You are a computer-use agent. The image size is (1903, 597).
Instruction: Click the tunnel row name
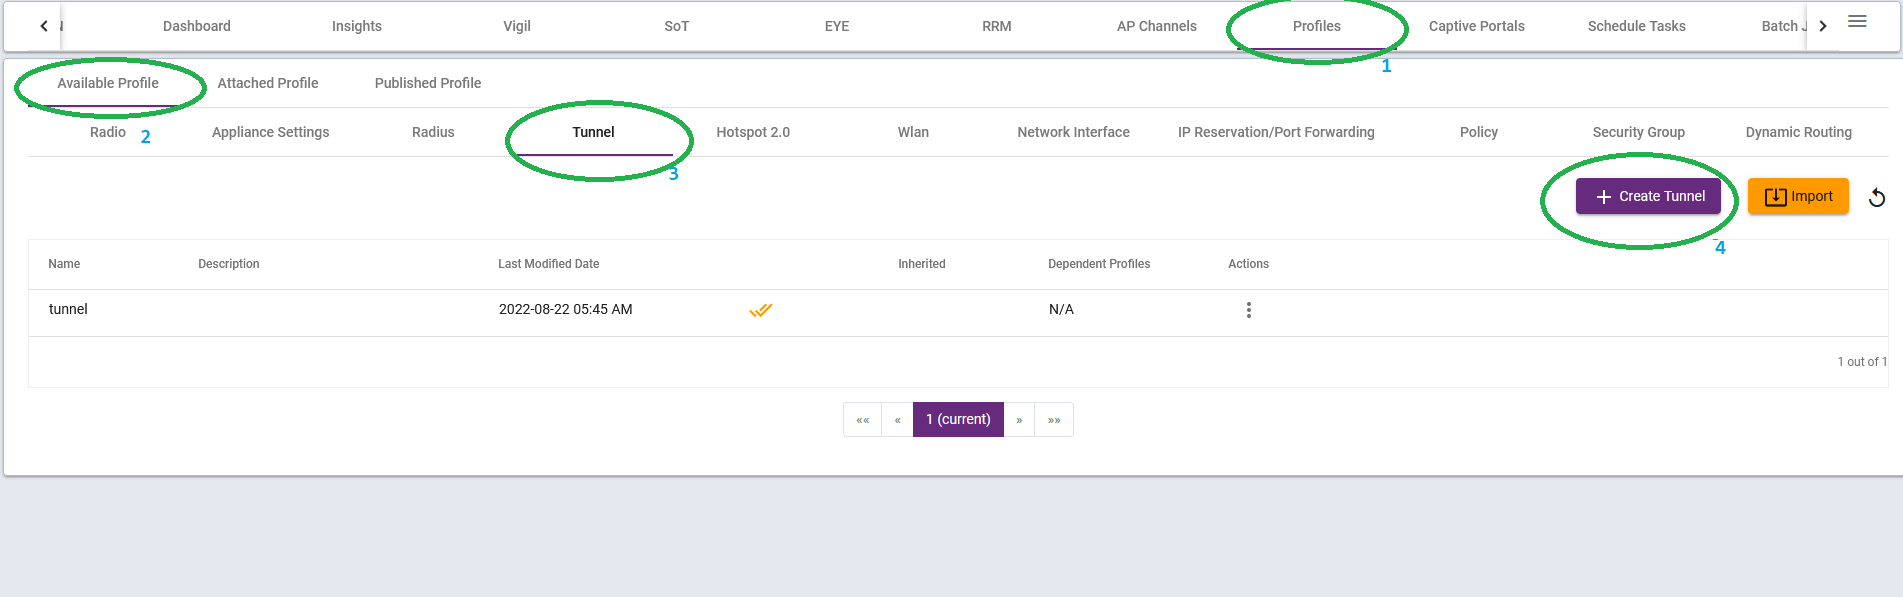click(x=68, y=309)
